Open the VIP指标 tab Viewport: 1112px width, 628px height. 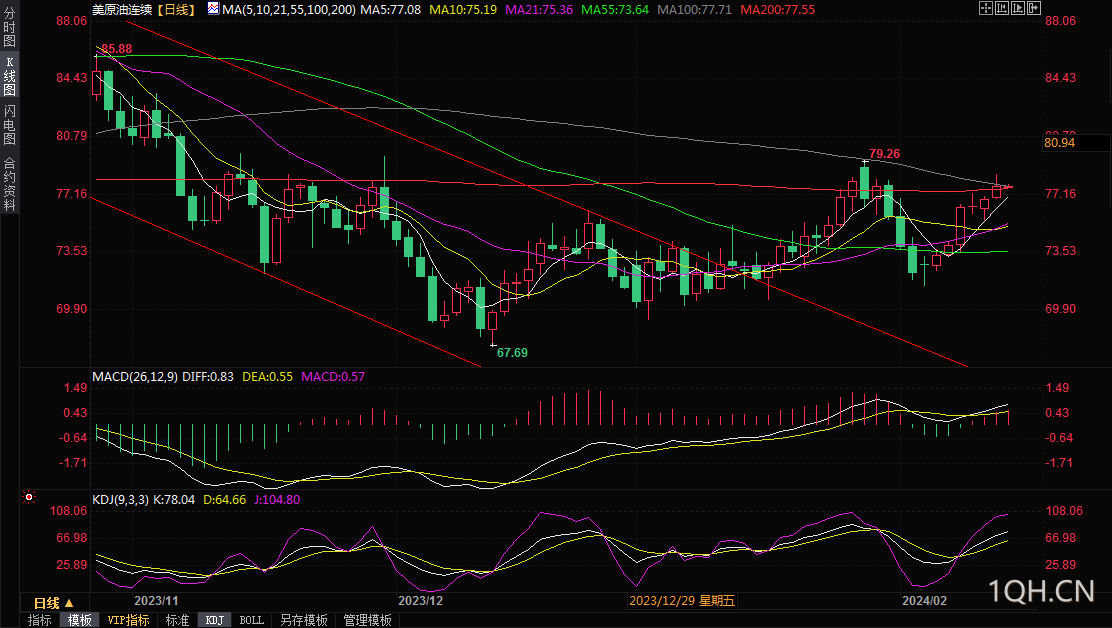tap(128, 620)
